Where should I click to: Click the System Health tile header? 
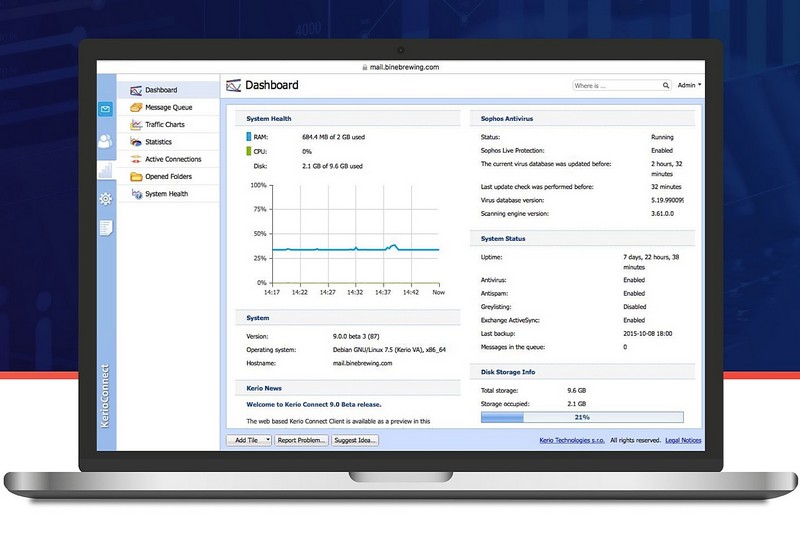click(x=347, y=118)
